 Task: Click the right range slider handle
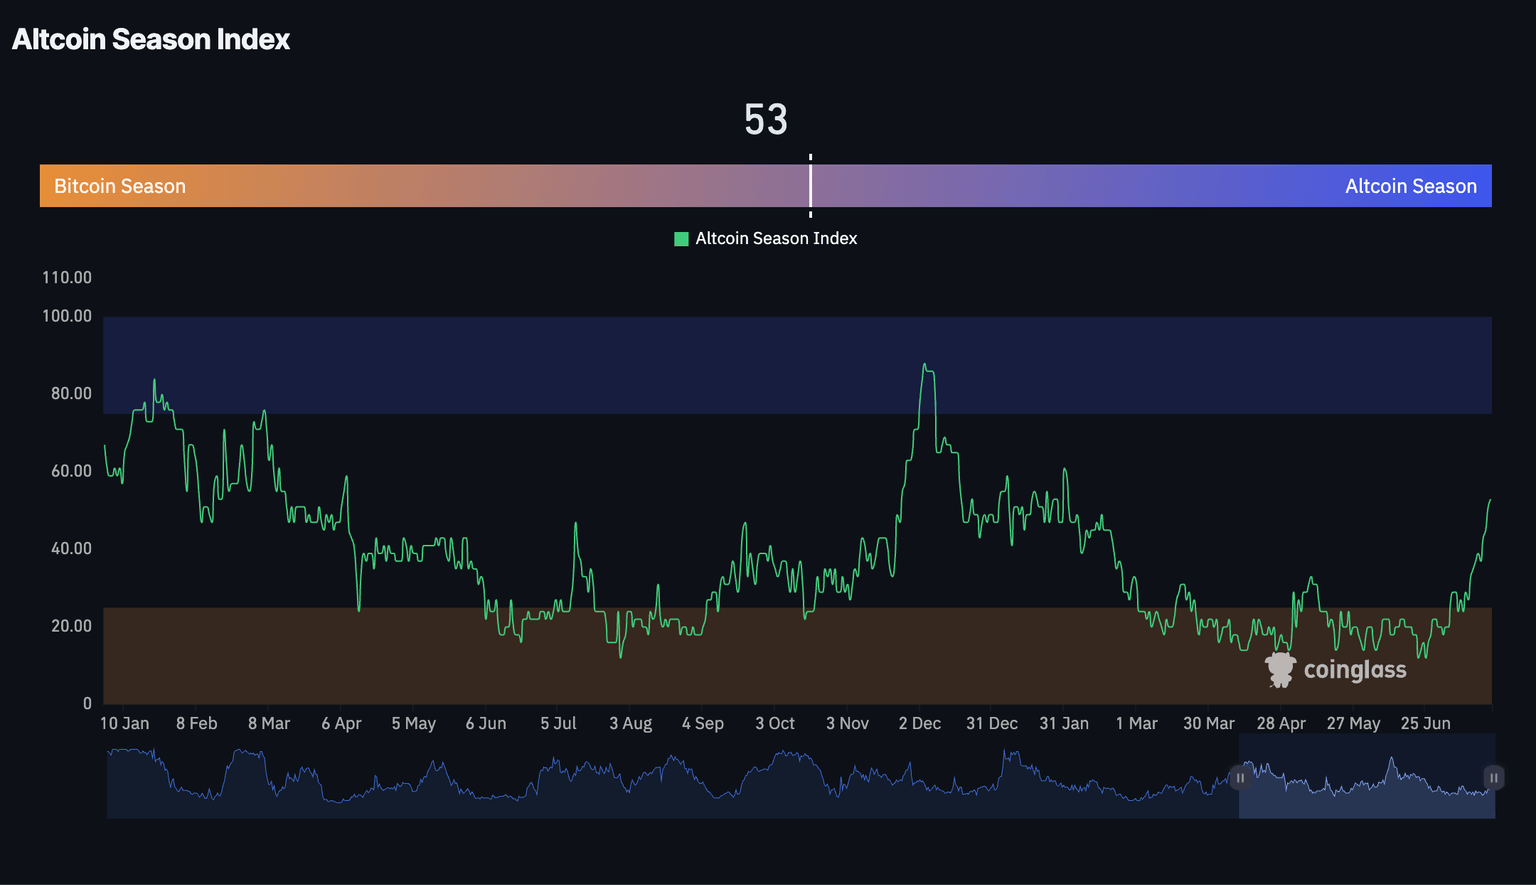pyautogui.click(x=1493, y=777)
